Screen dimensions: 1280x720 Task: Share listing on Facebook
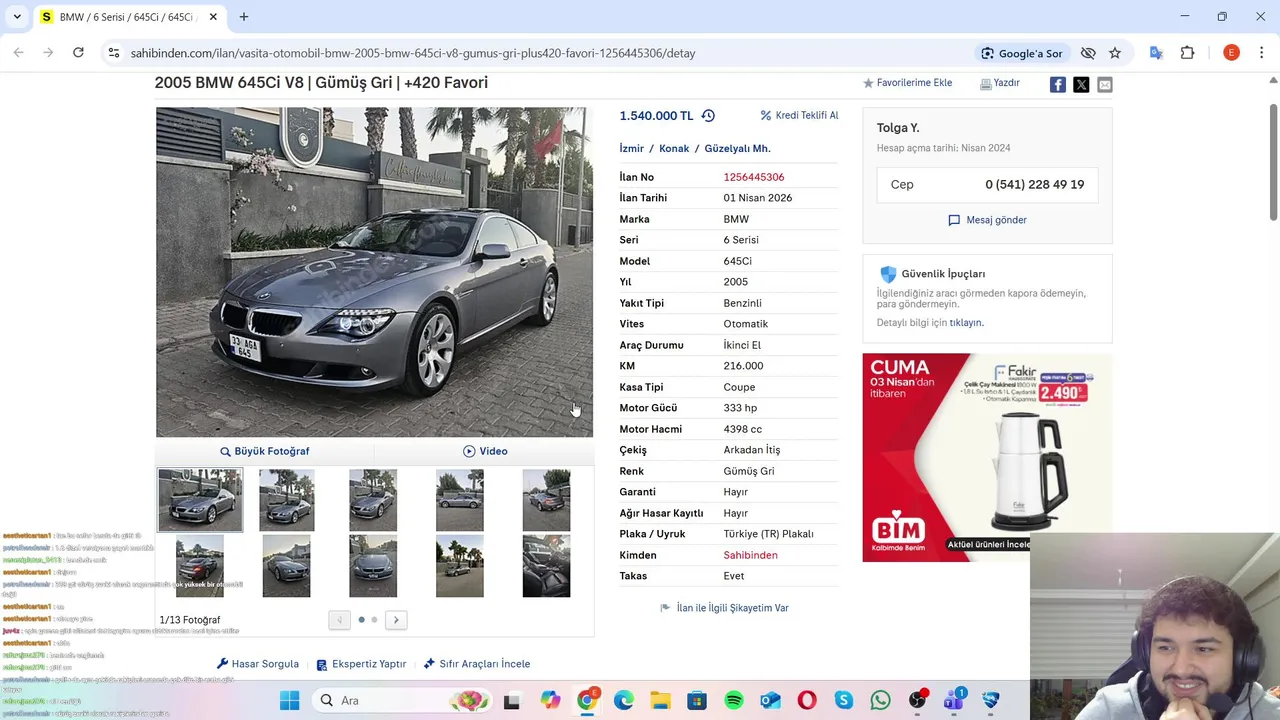(1057, 85)
